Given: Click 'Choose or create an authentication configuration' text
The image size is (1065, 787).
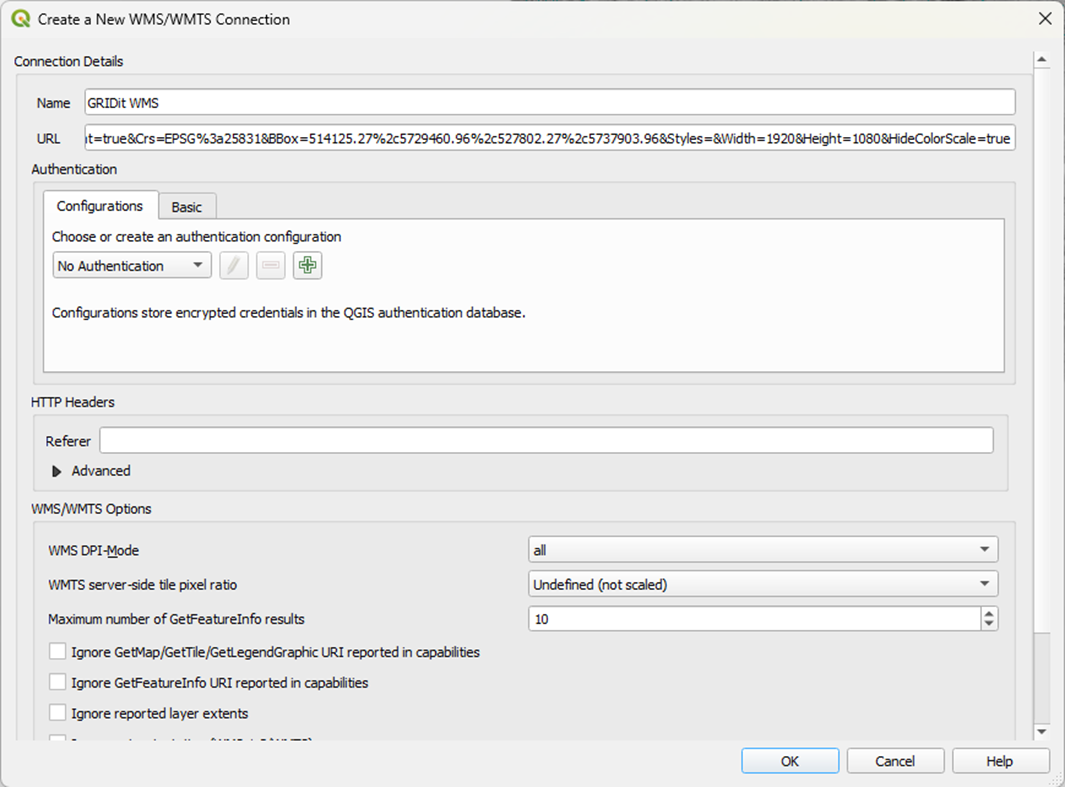Looking at the screenshot, I should click(196, 236).
